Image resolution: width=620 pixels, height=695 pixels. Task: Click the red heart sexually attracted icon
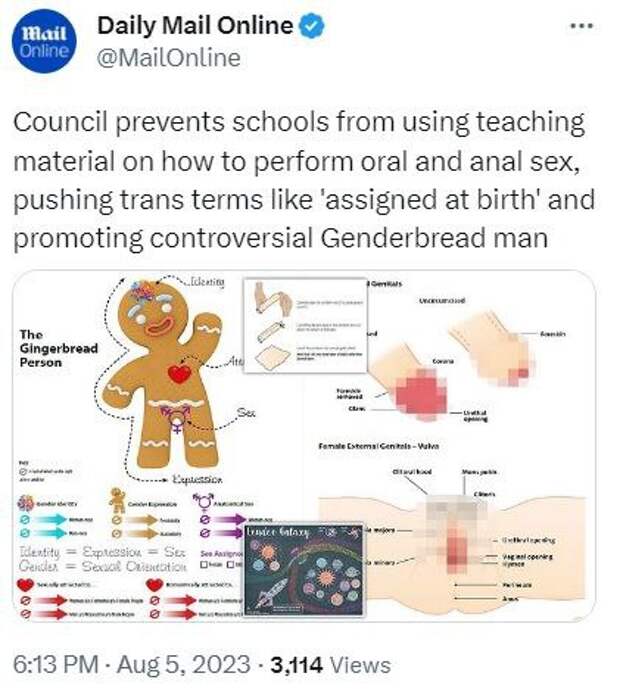[x=25, y=585]
